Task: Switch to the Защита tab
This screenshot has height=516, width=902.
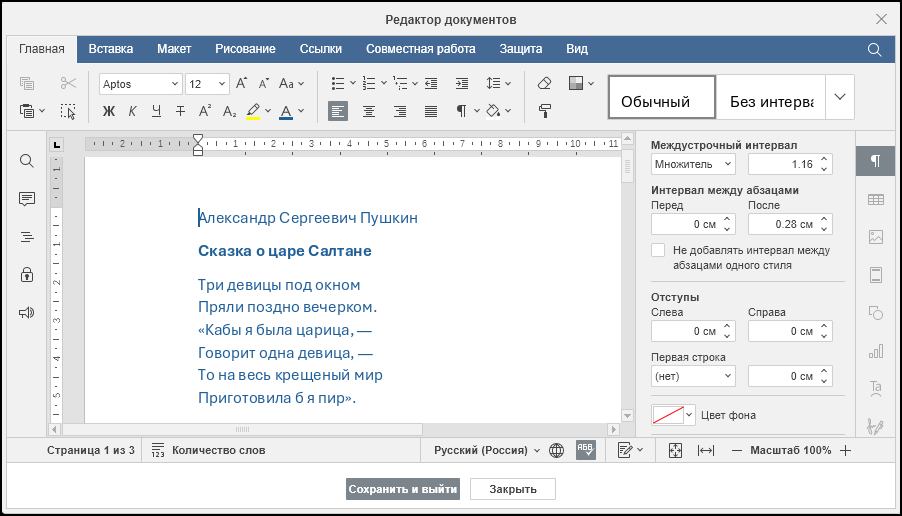Action: 521,49
